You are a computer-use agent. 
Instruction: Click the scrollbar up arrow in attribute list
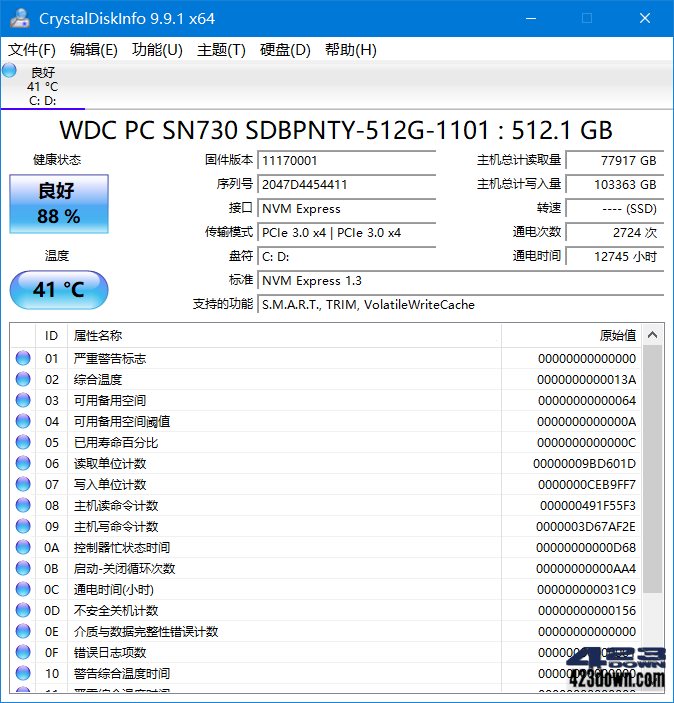[653, 335]
